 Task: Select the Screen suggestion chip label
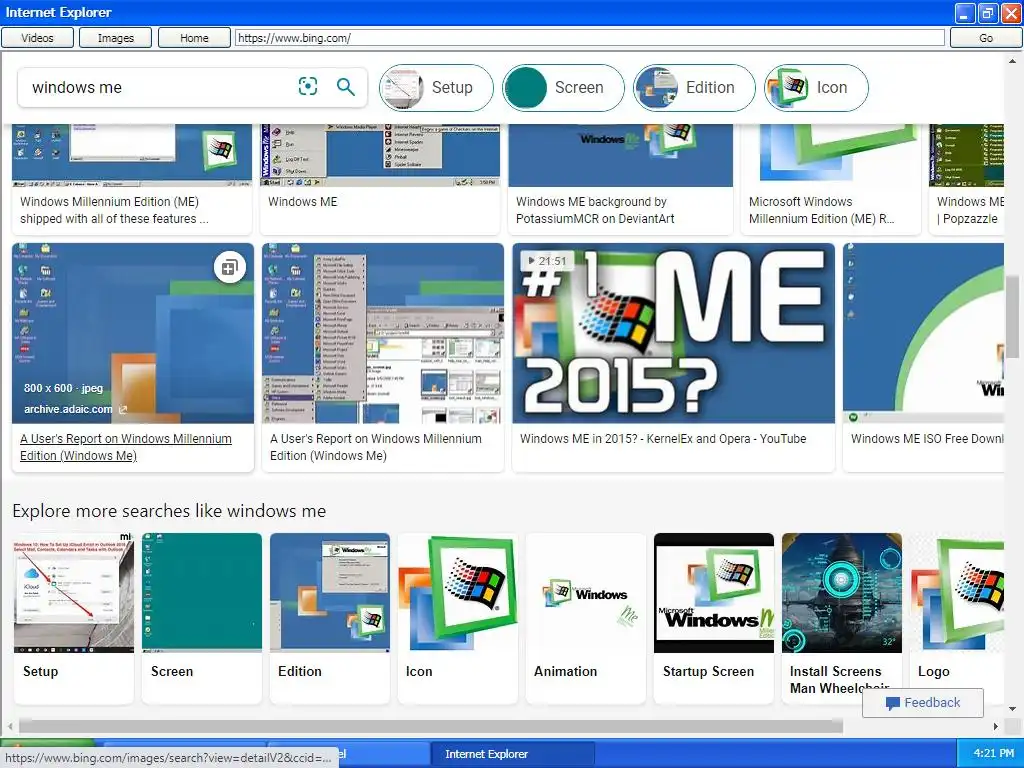point(579,88)
